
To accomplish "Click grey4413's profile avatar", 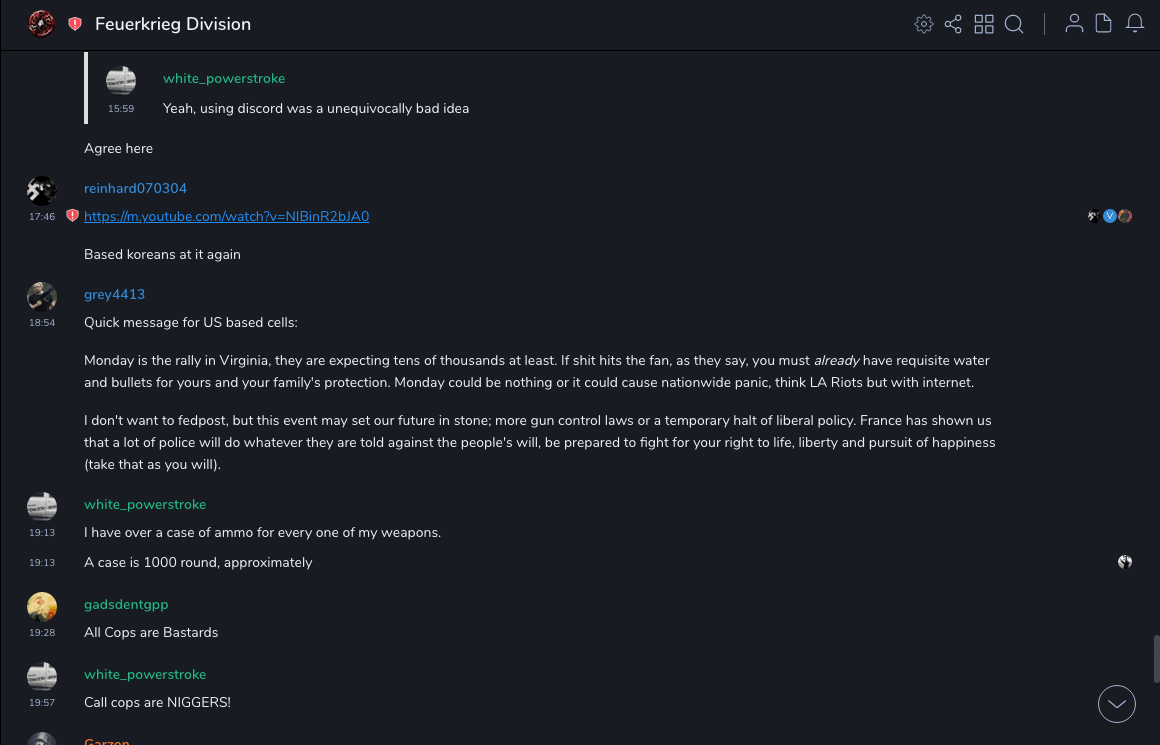I will 42,296.
